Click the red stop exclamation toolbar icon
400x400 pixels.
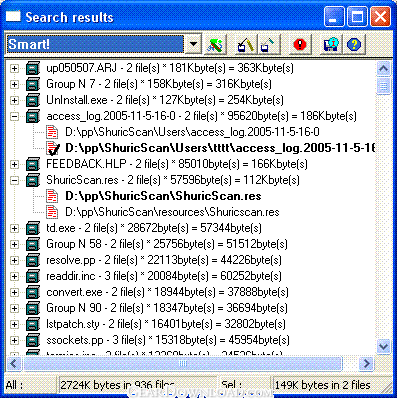(x=299, y=45)
